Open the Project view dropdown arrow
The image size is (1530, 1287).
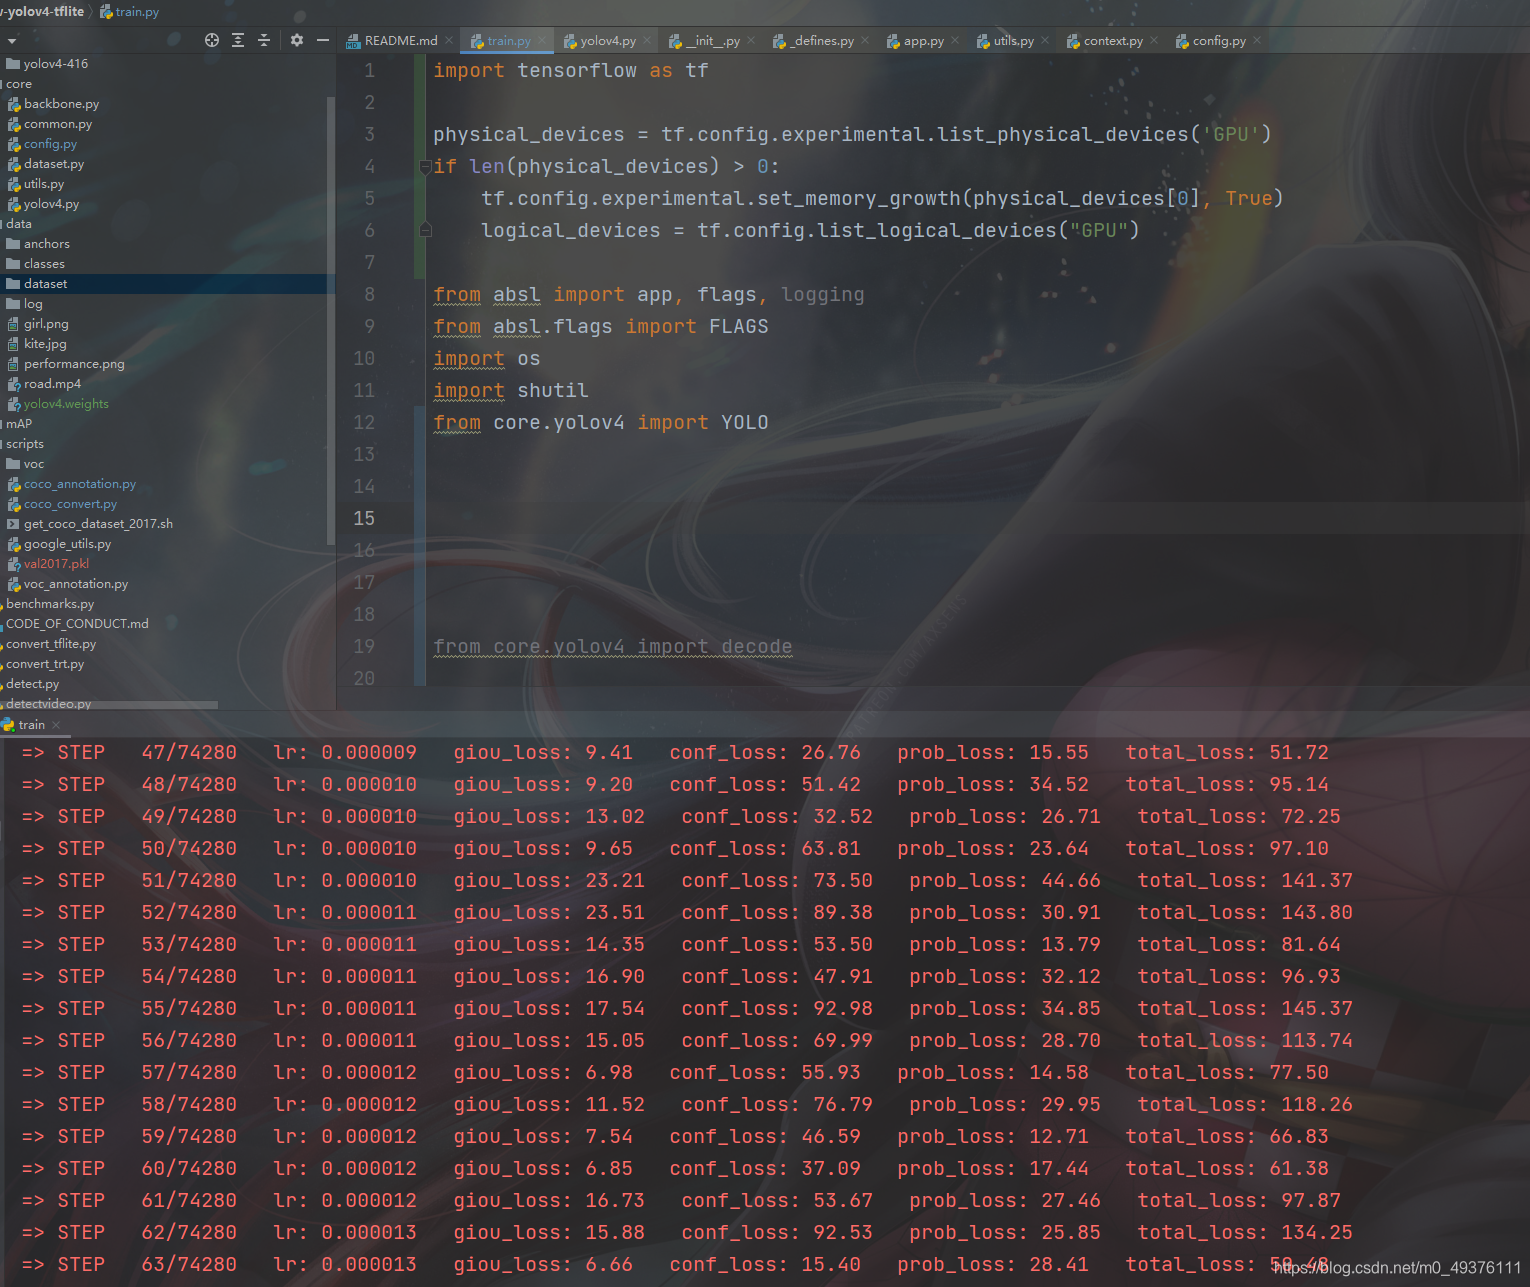(12, 40)
